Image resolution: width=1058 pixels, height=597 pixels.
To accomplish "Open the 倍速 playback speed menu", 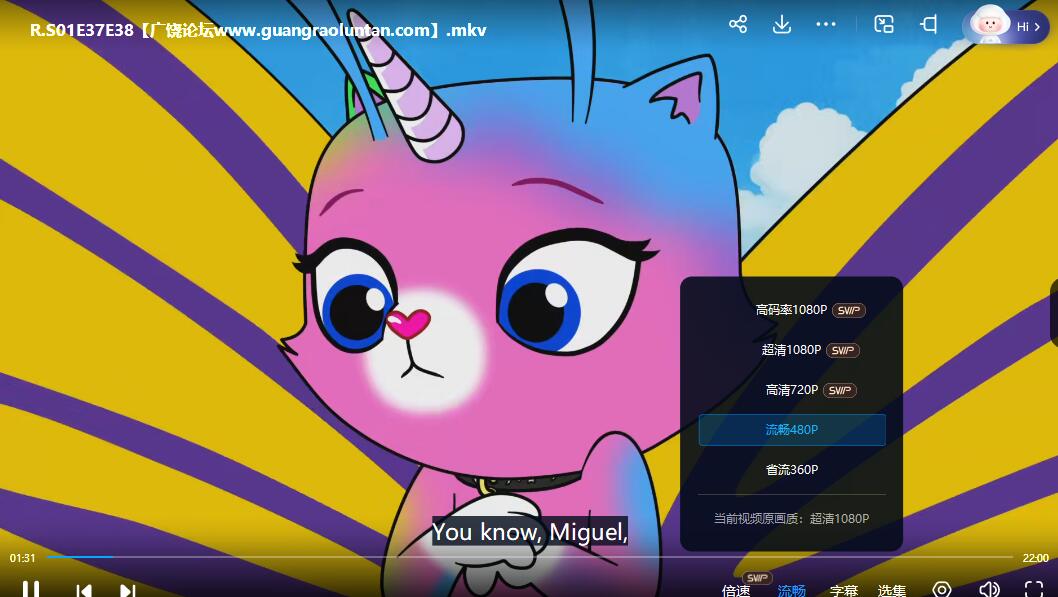I will click(x=735, y=590).
